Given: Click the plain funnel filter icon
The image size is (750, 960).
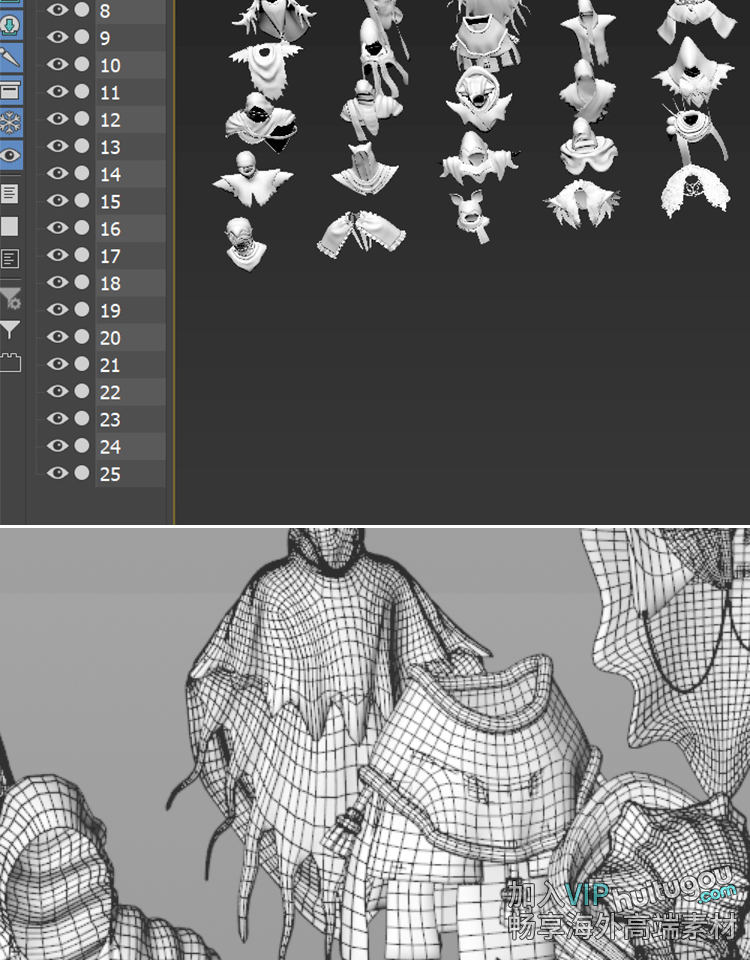Looking at the screenshot, I should coord(10,330).
